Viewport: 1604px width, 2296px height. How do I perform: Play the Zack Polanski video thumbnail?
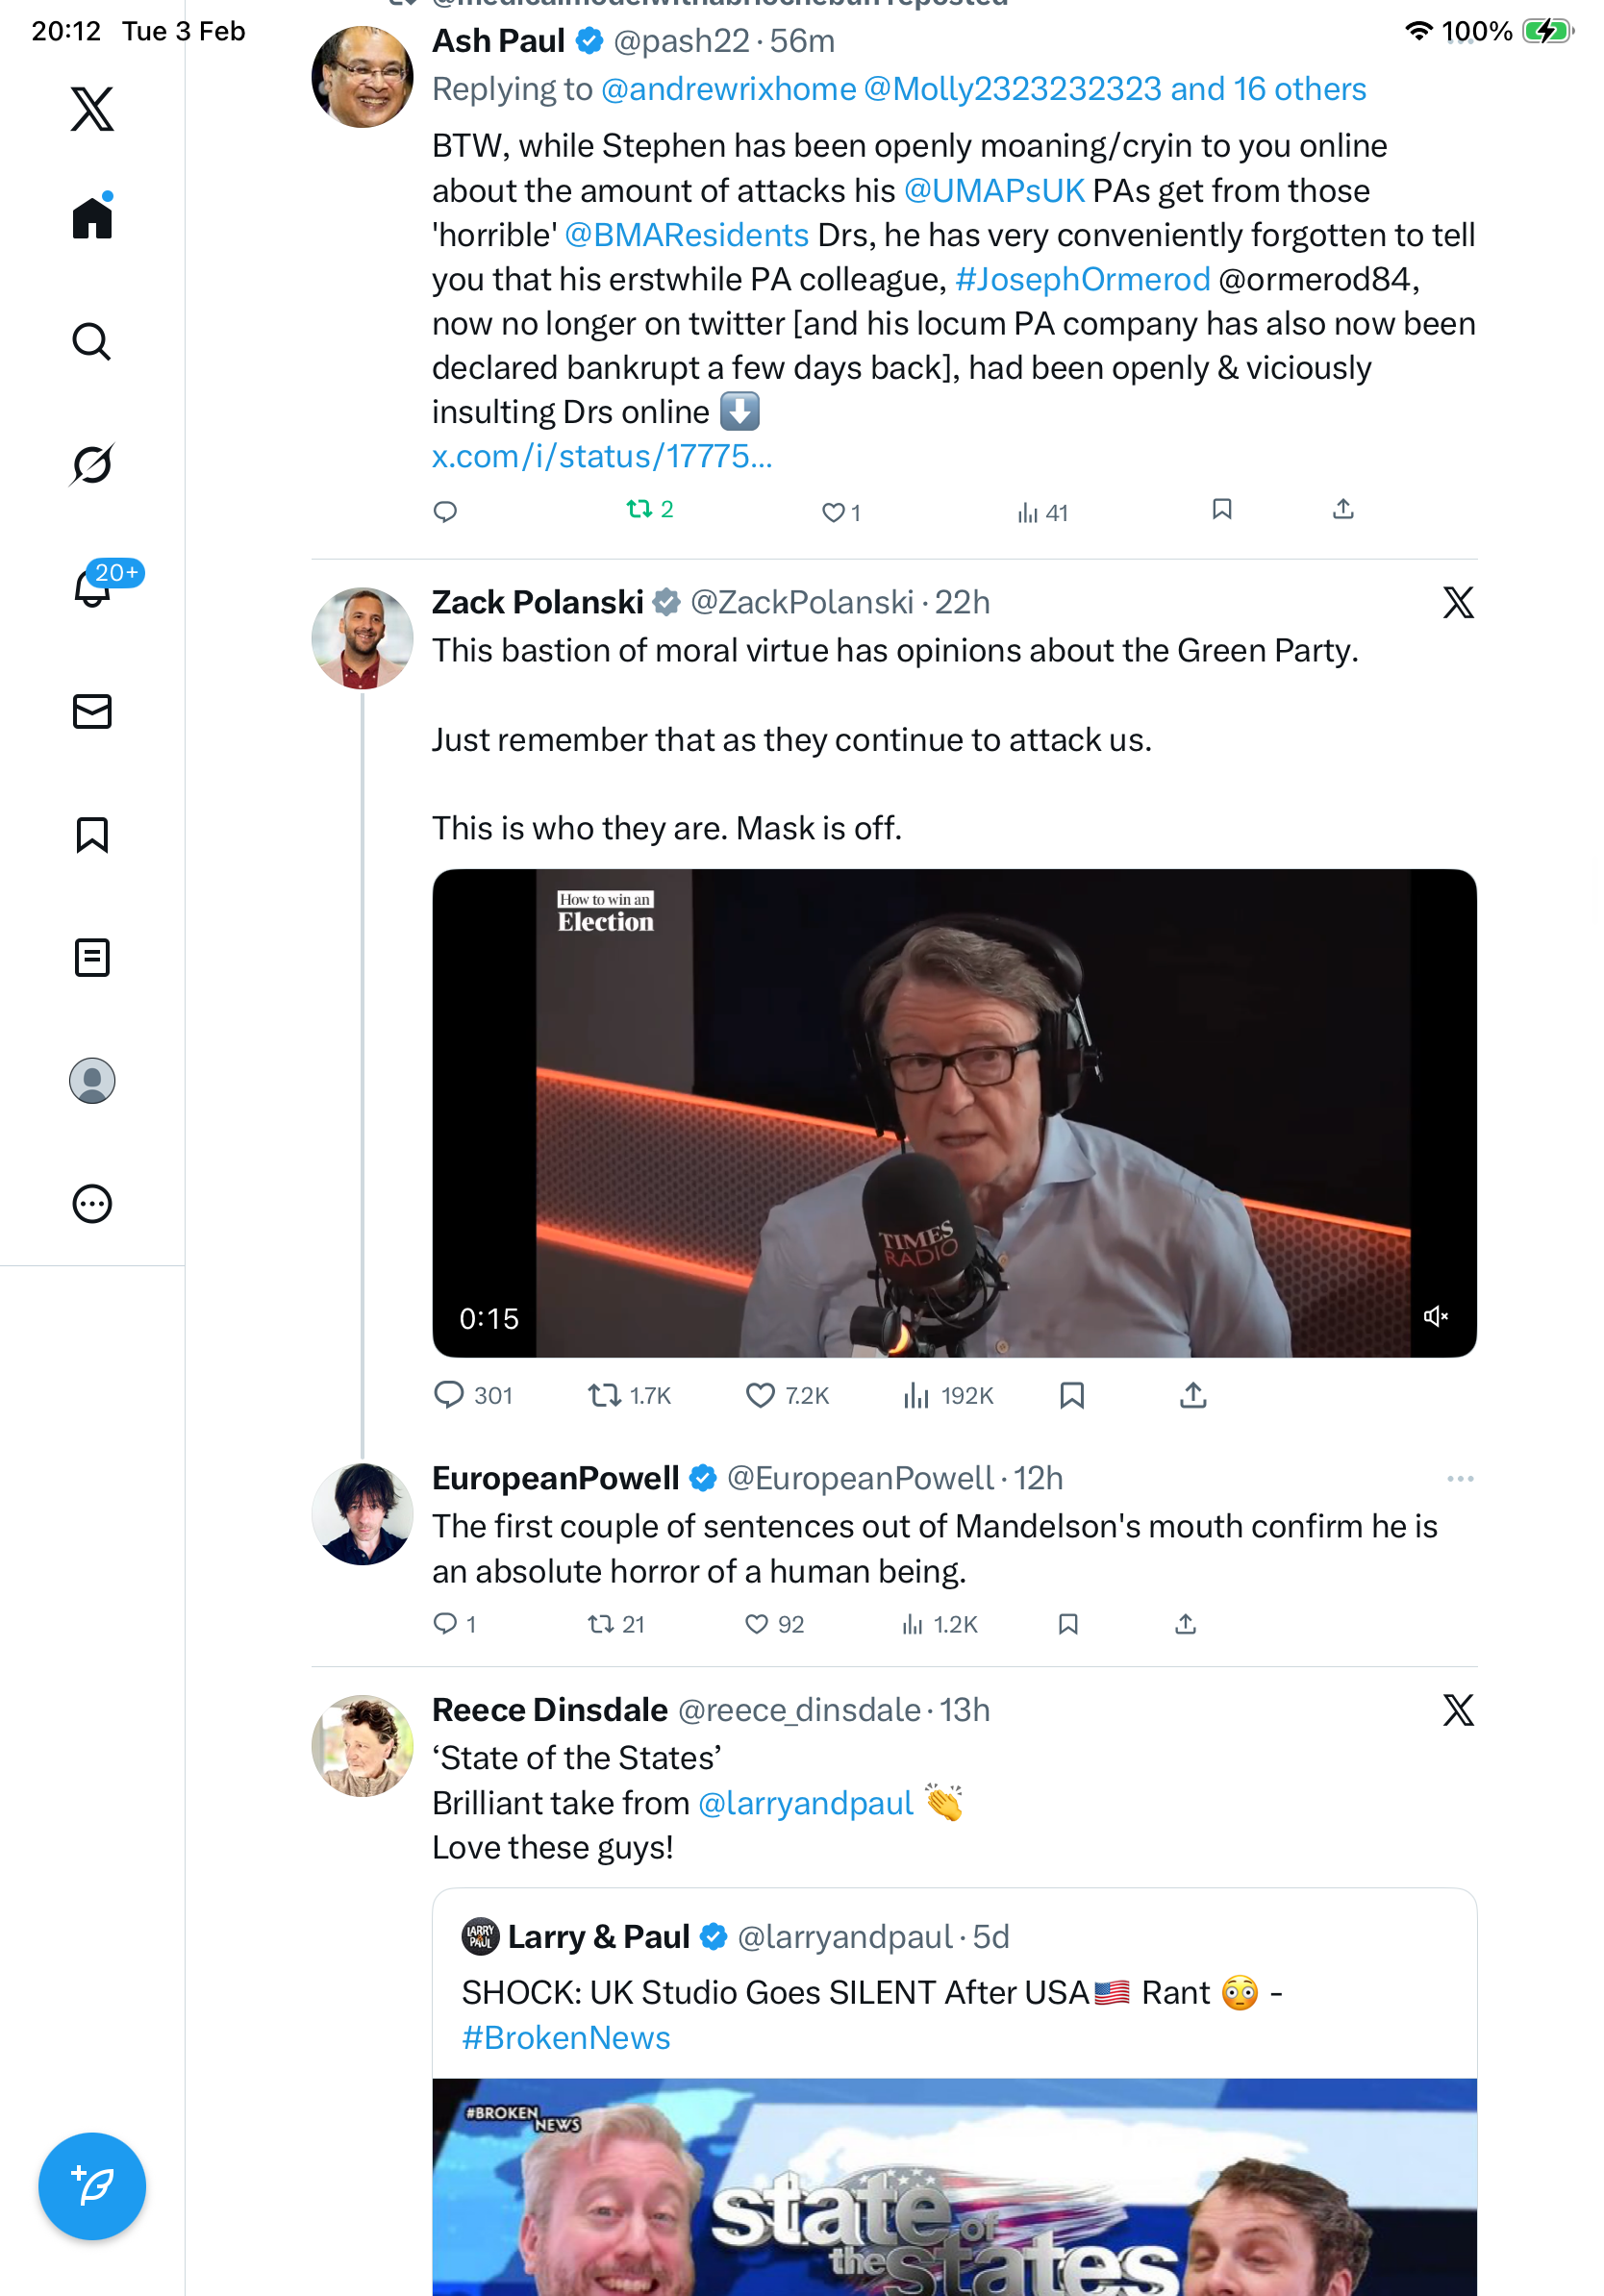pyautogui.click(x=954, y=1112)
